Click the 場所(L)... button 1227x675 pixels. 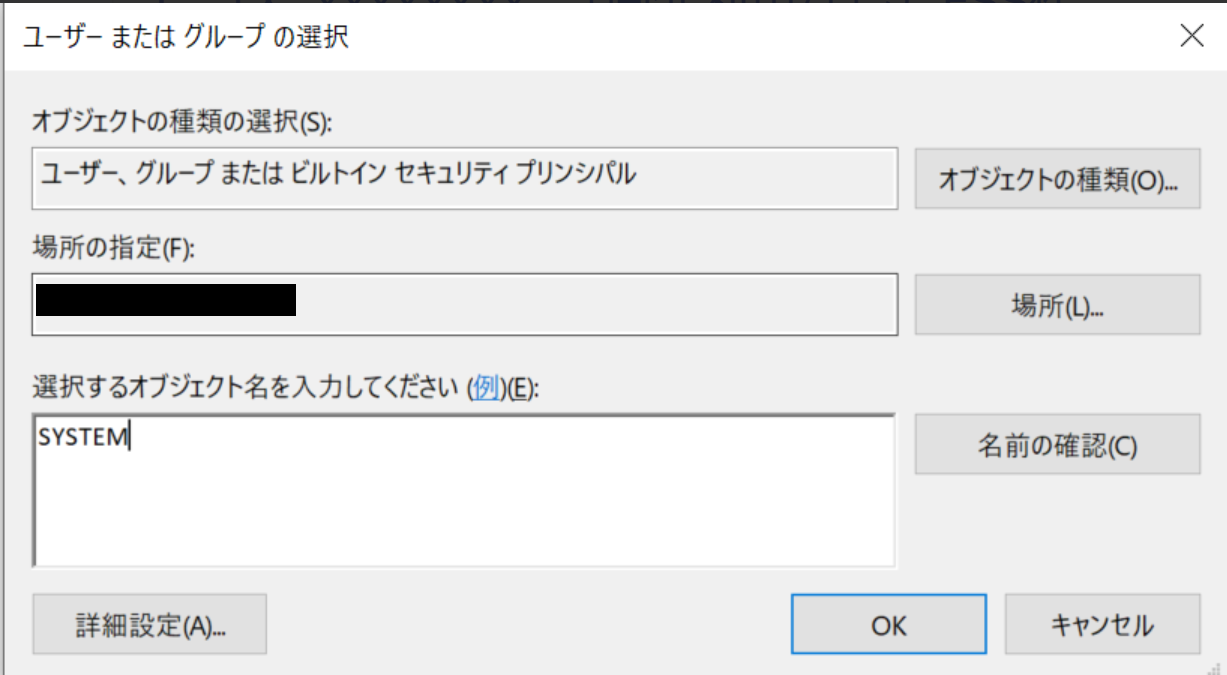coord(1057,305)
